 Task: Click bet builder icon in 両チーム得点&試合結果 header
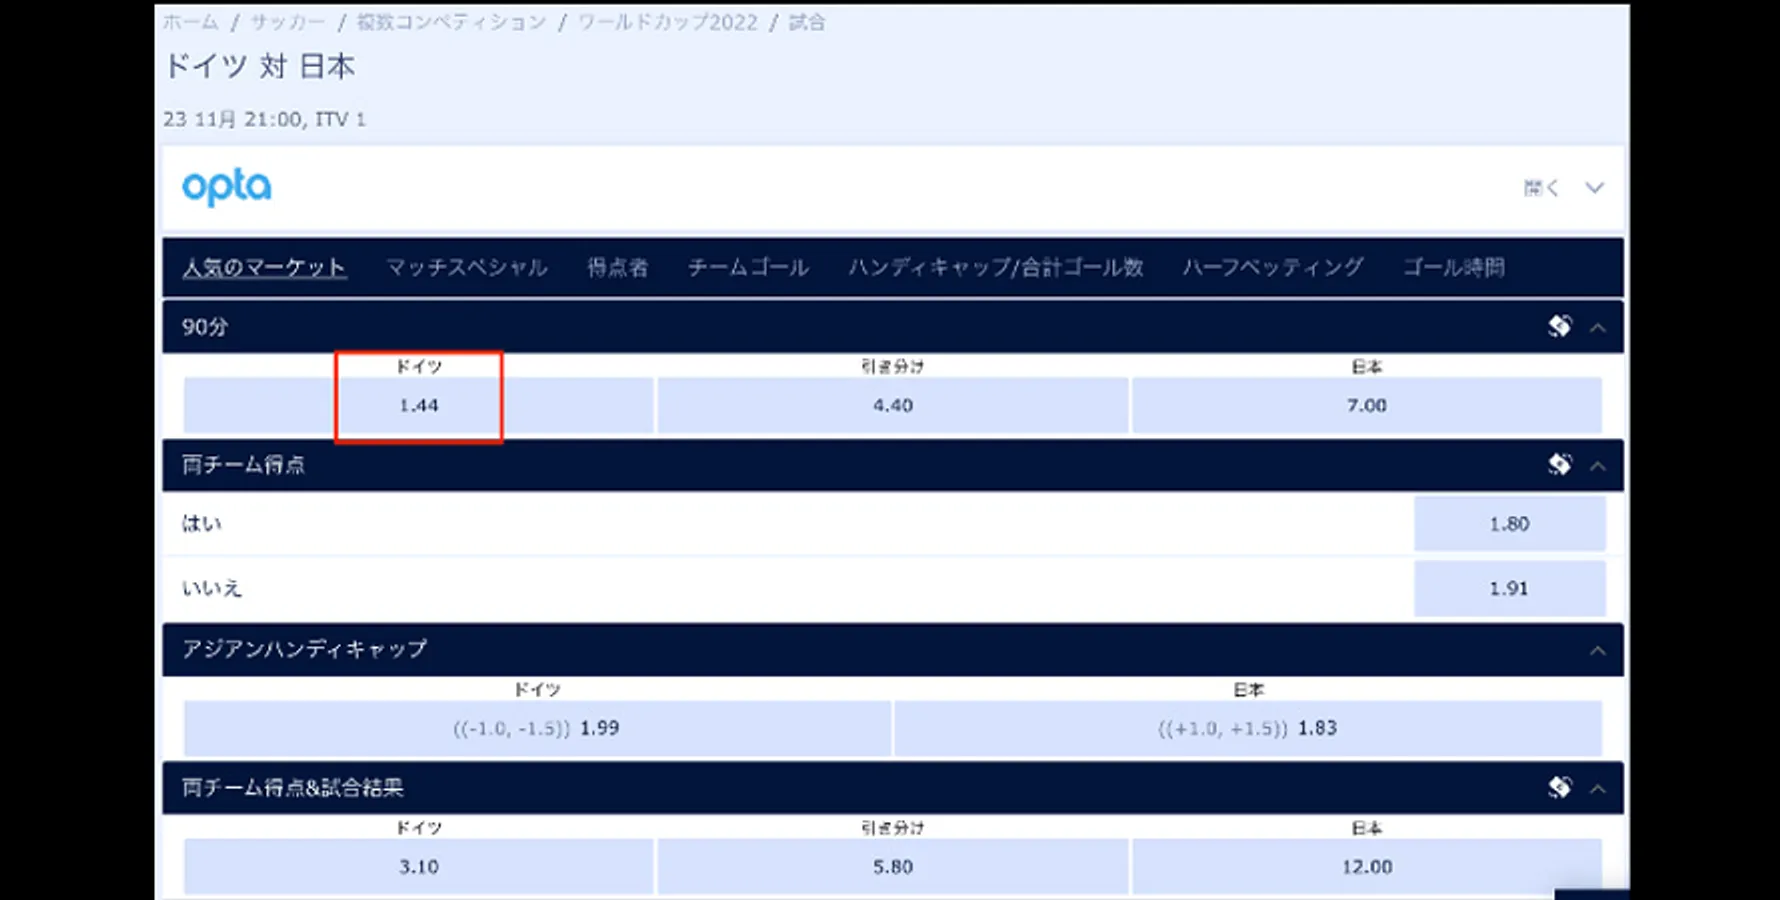(1559, 787)
